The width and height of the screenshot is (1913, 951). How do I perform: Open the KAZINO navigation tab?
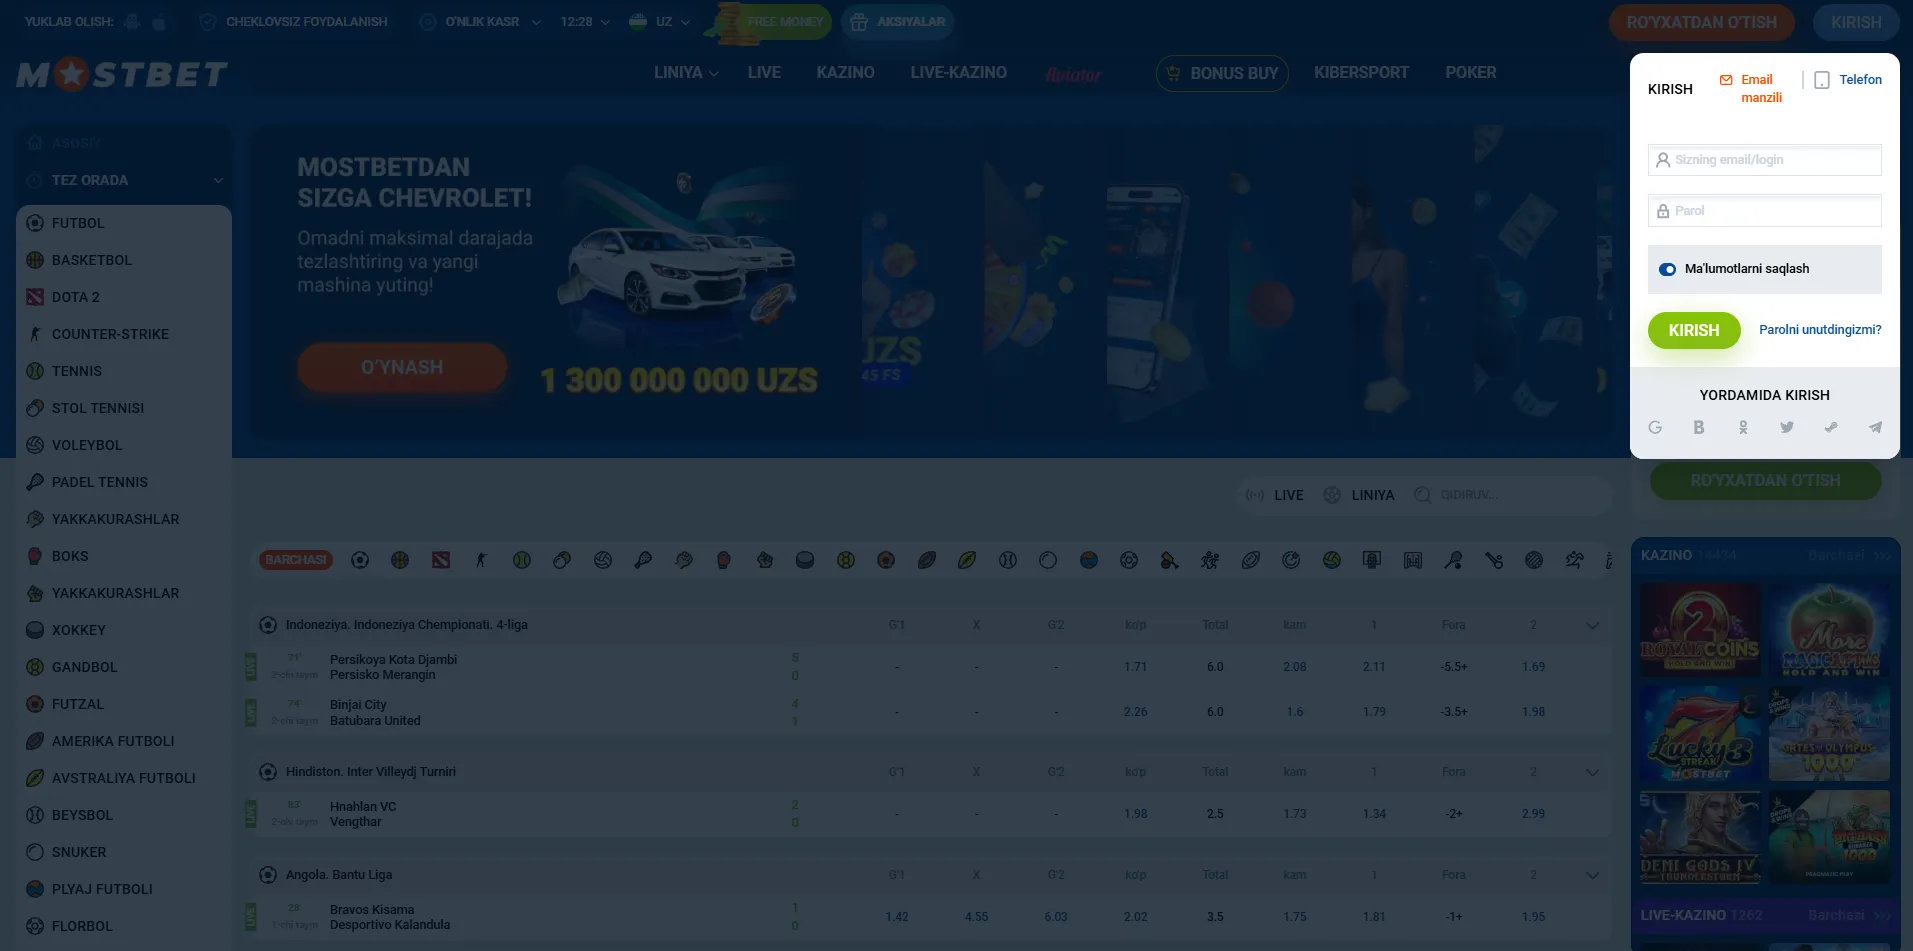(x=845, y=73)
